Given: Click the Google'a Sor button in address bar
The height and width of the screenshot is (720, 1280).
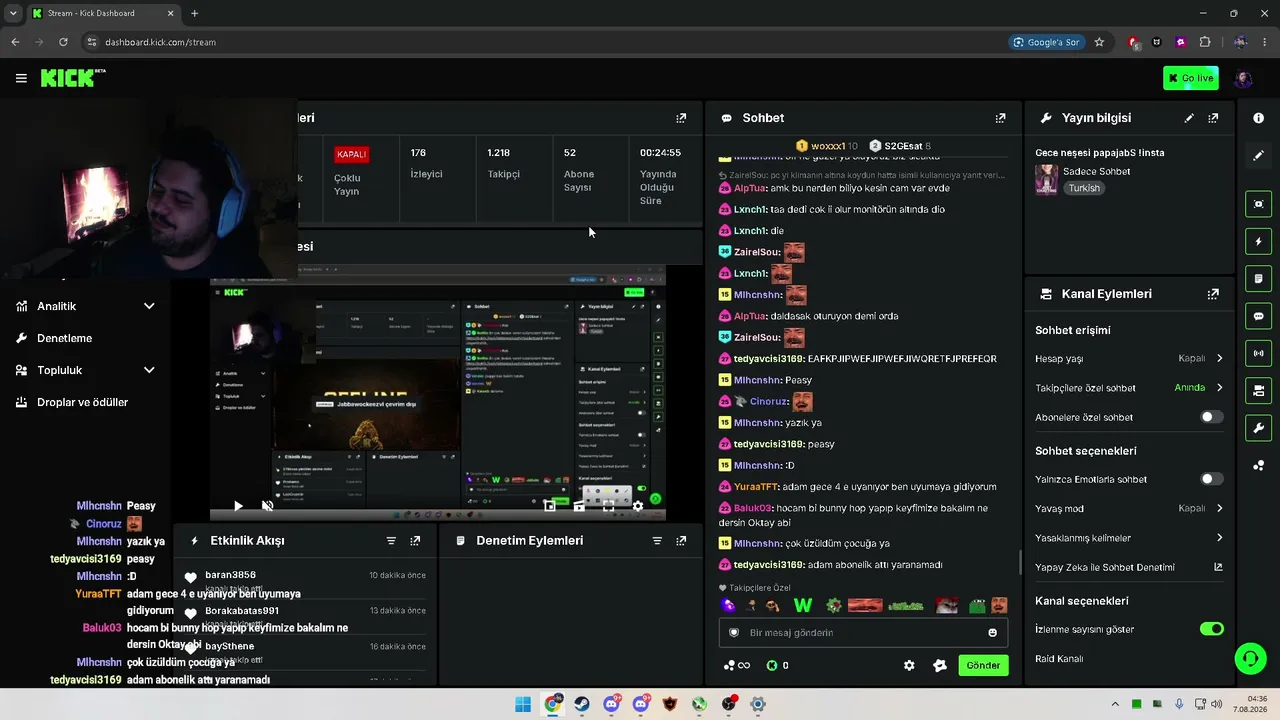Looking at the screenshot, I should (1046, 42).
